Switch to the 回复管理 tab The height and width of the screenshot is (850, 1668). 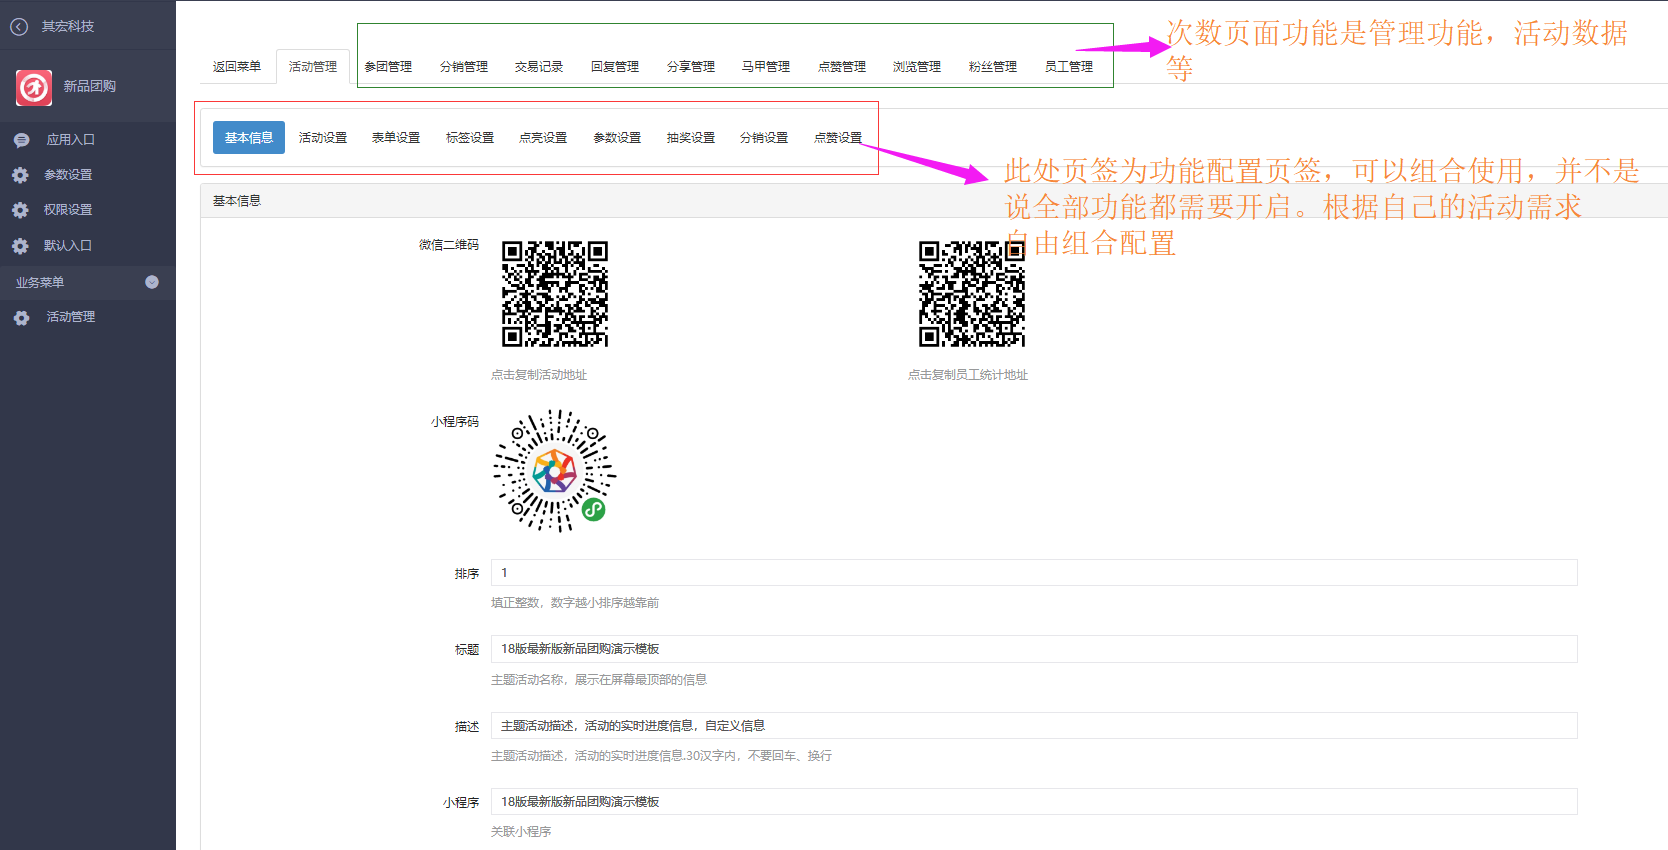(x=615, y=67)
